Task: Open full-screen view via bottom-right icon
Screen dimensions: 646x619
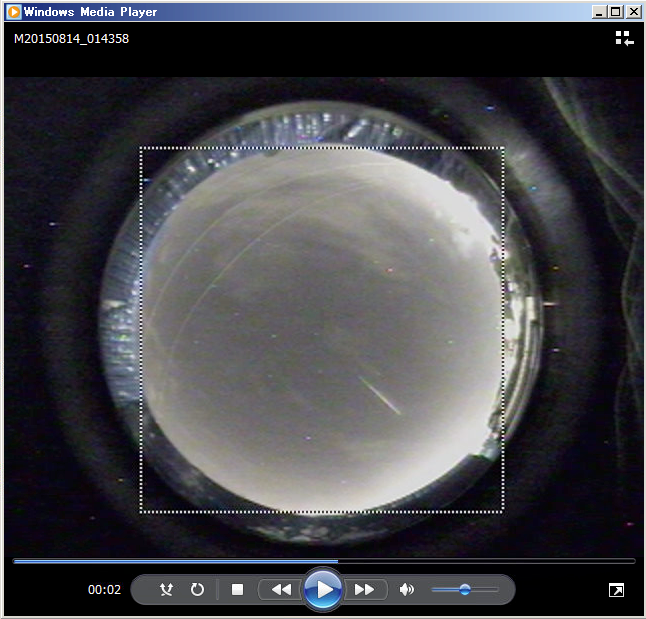Action: (x=616, y=591)
